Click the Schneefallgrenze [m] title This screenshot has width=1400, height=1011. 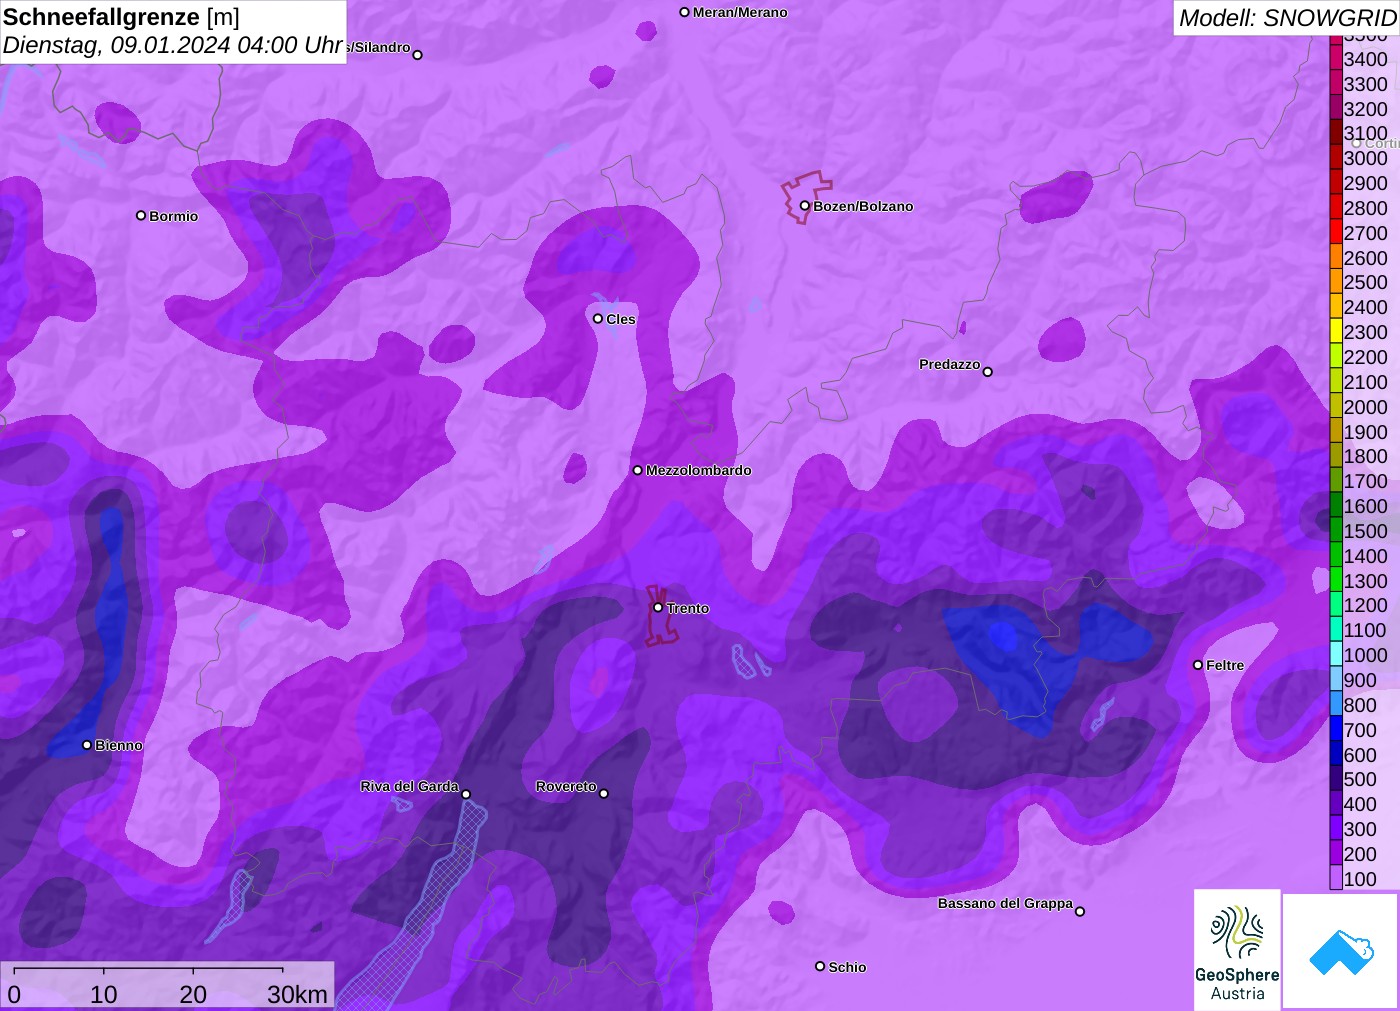[121, 17]
